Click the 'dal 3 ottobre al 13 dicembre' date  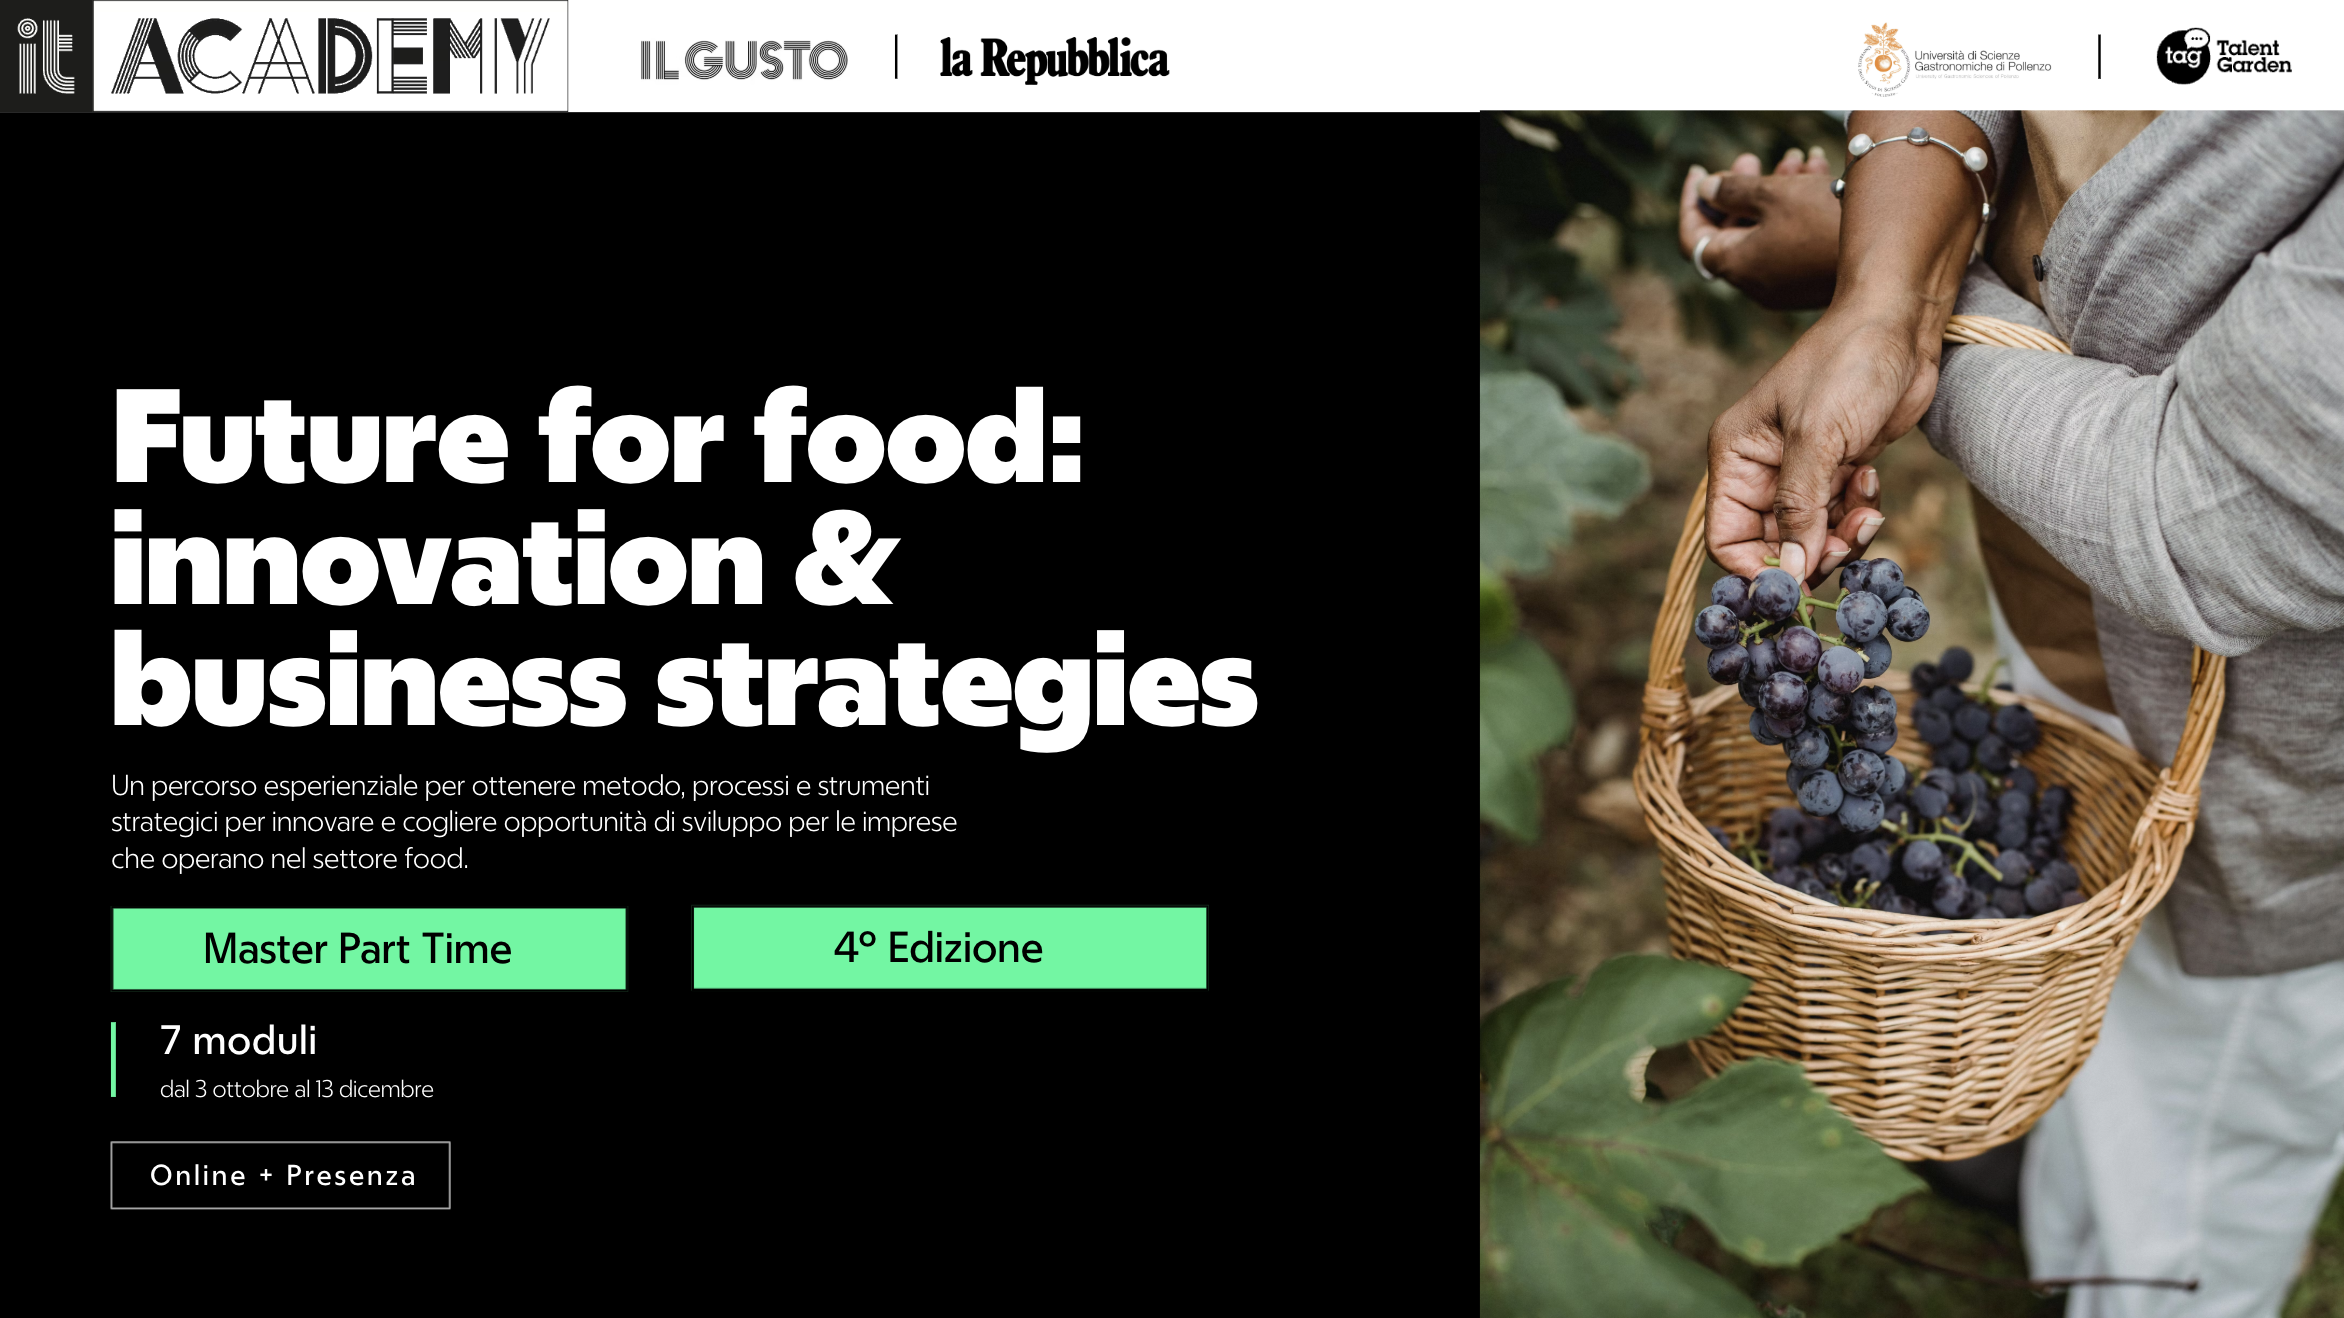(x=297, y=1089)
